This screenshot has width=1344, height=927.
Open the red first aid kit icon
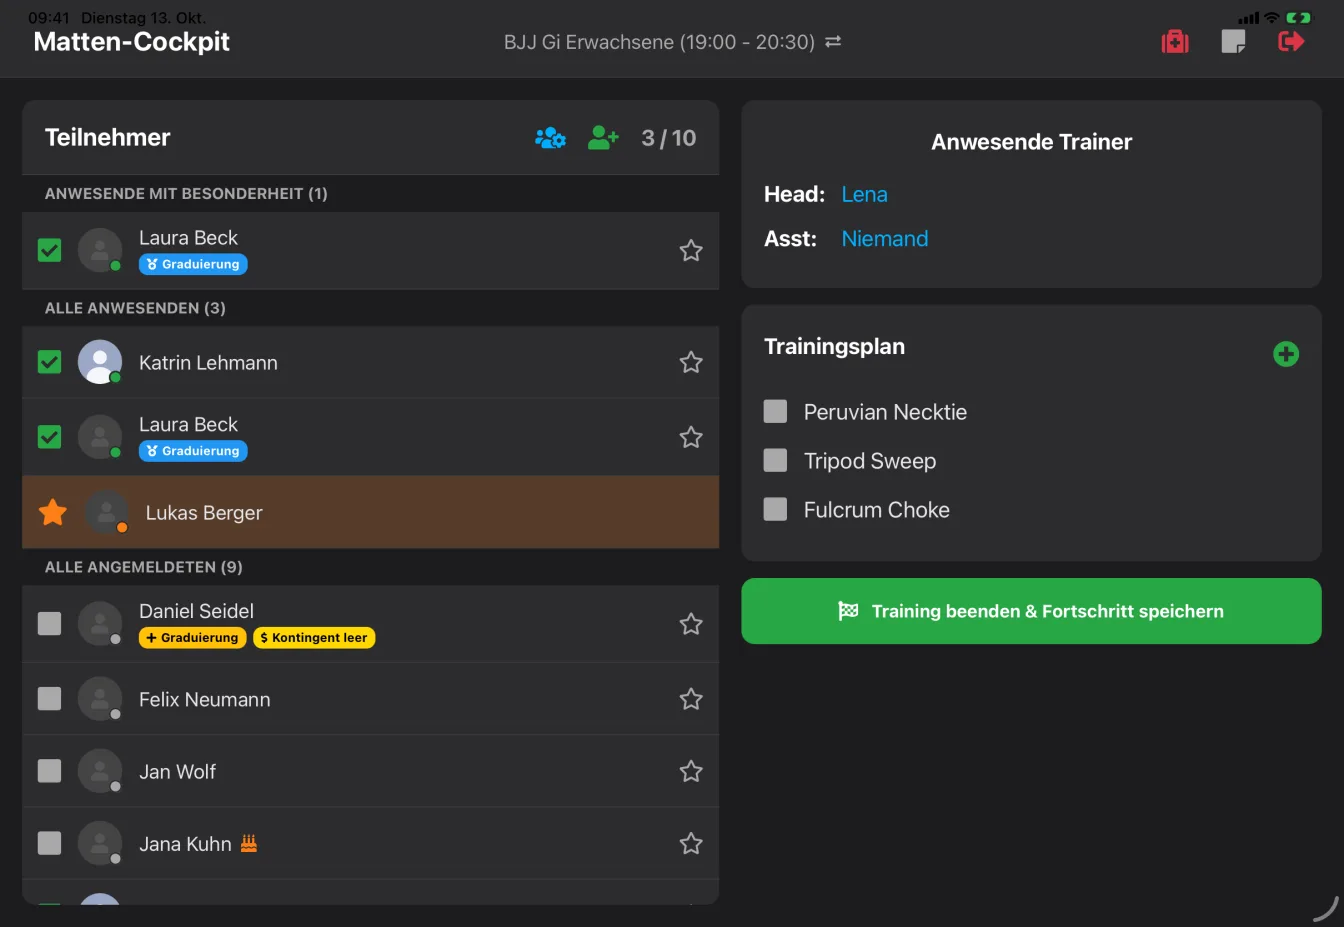(1175, 41)
